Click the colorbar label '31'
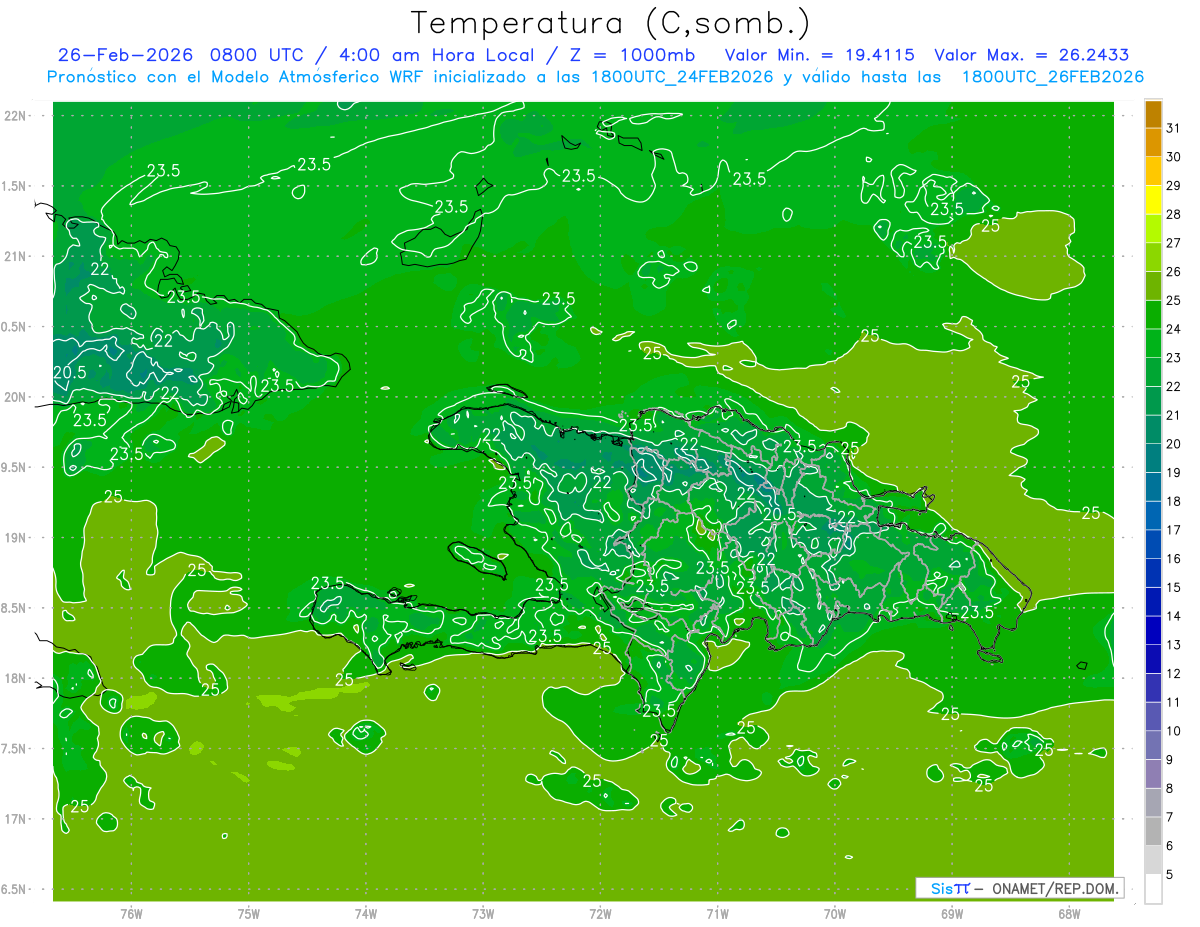The height and width of the screenshot is (927, 1200). [1174, 128]
